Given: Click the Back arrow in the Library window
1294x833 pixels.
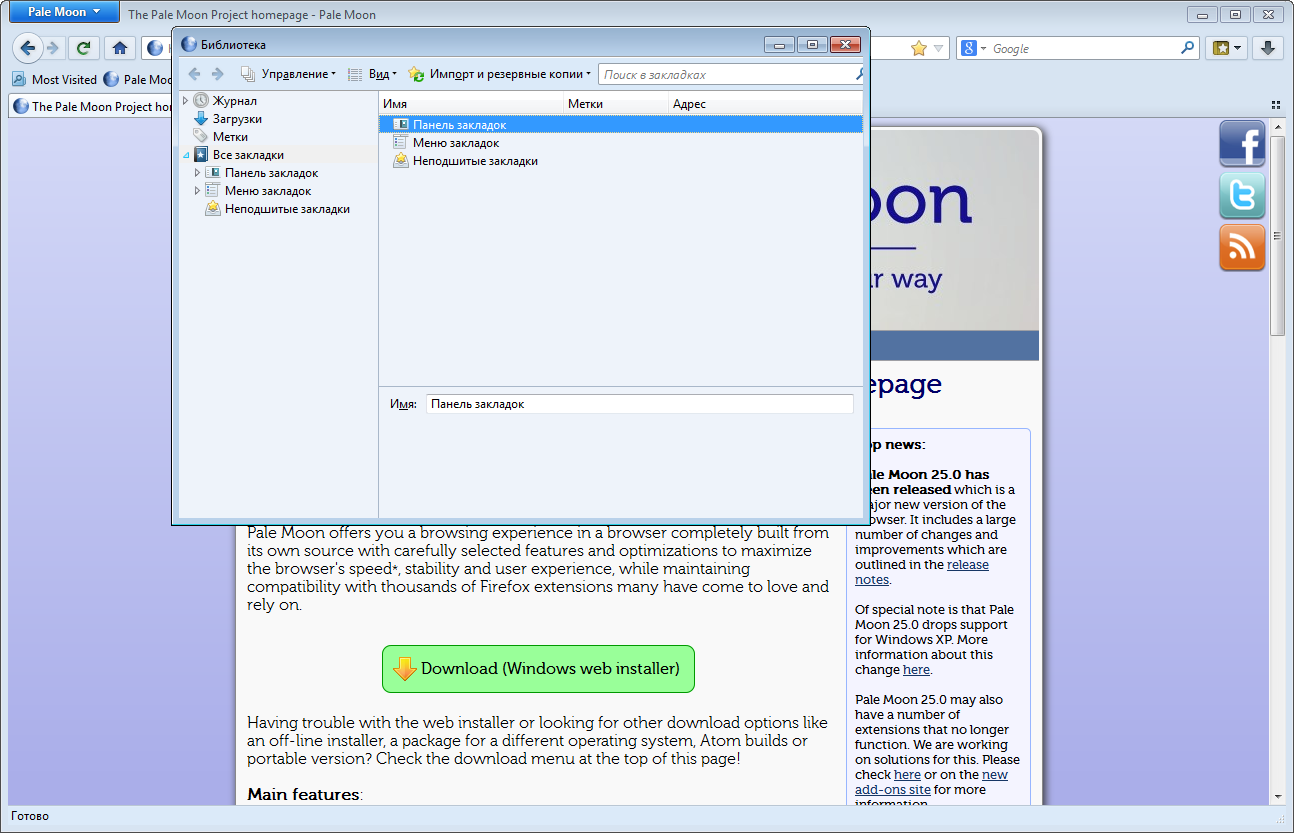Looking at the screenshot, I should pos(195,74).
